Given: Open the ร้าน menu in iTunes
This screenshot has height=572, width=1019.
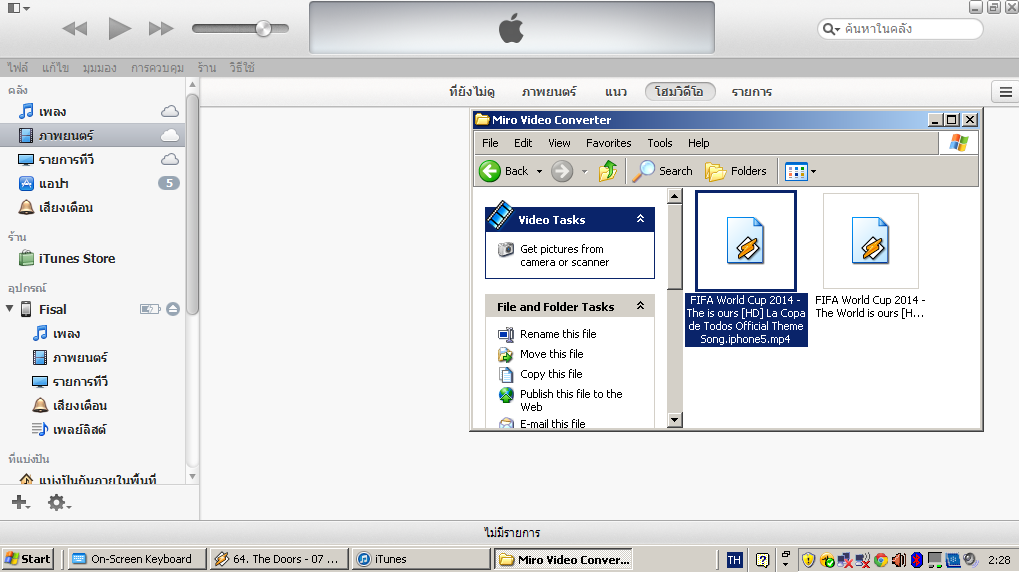Looking at the screenshot, I should 207,68.
